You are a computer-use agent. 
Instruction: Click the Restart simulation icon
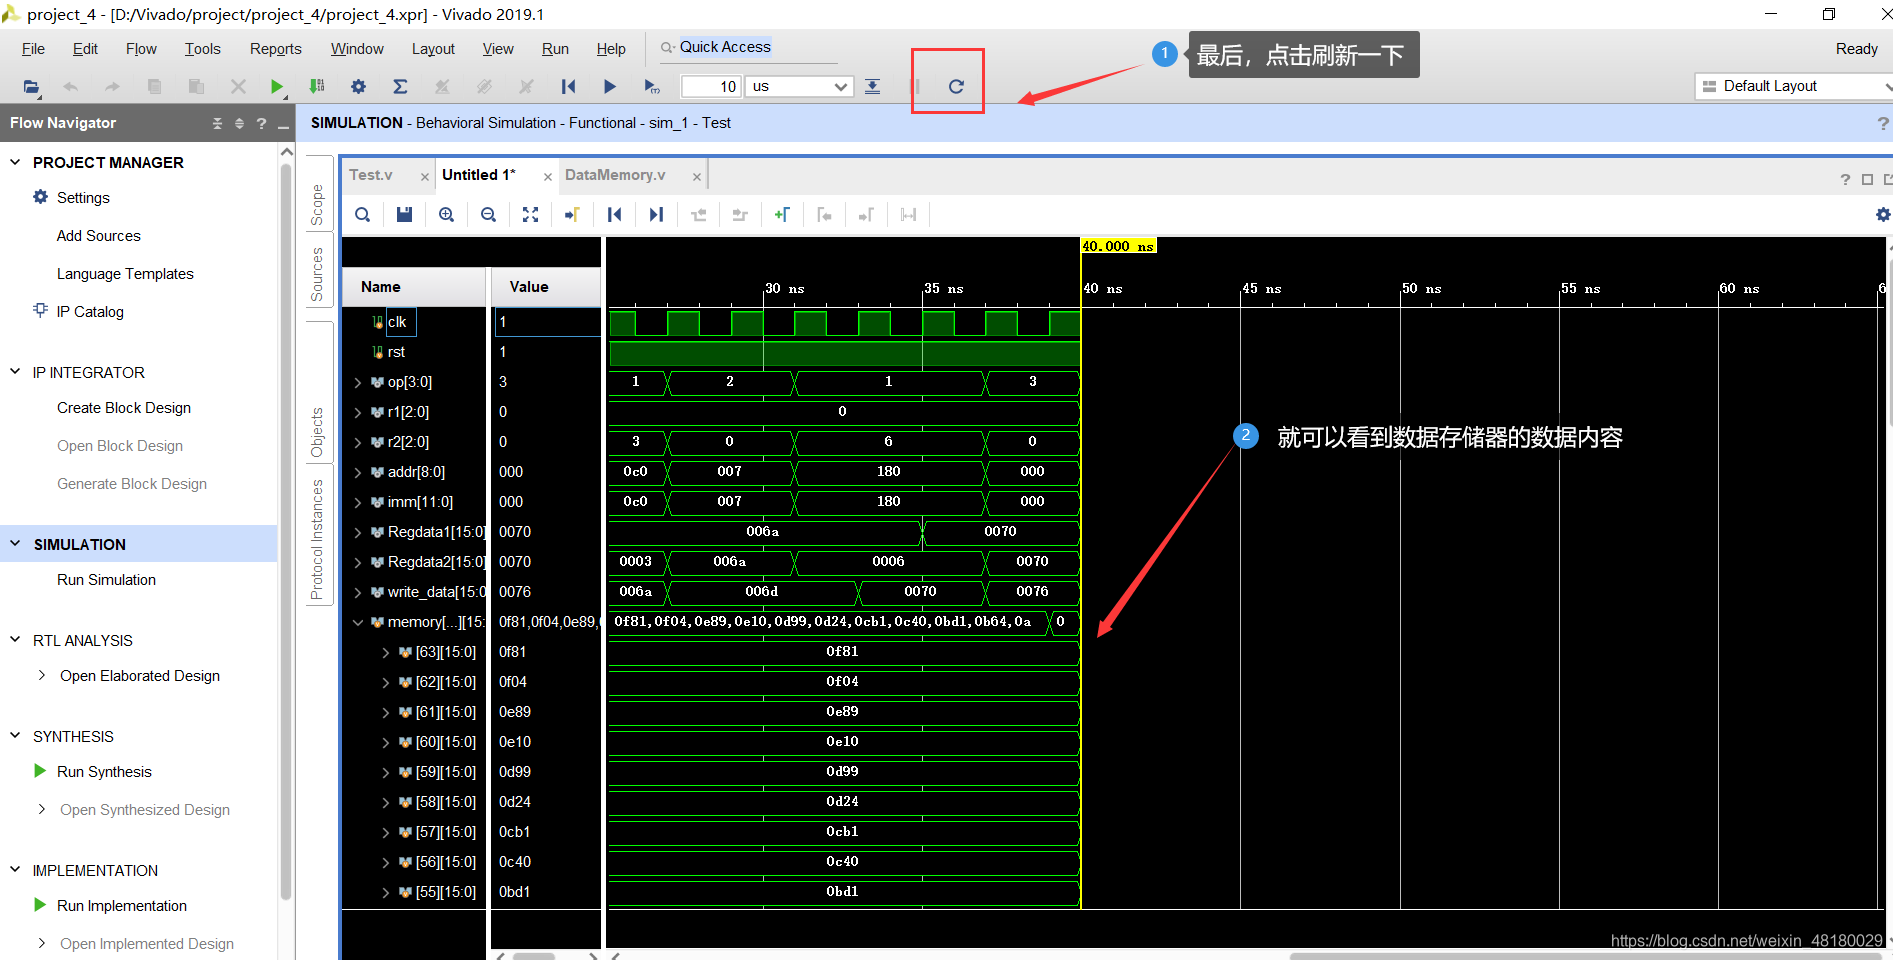[568, 87]
